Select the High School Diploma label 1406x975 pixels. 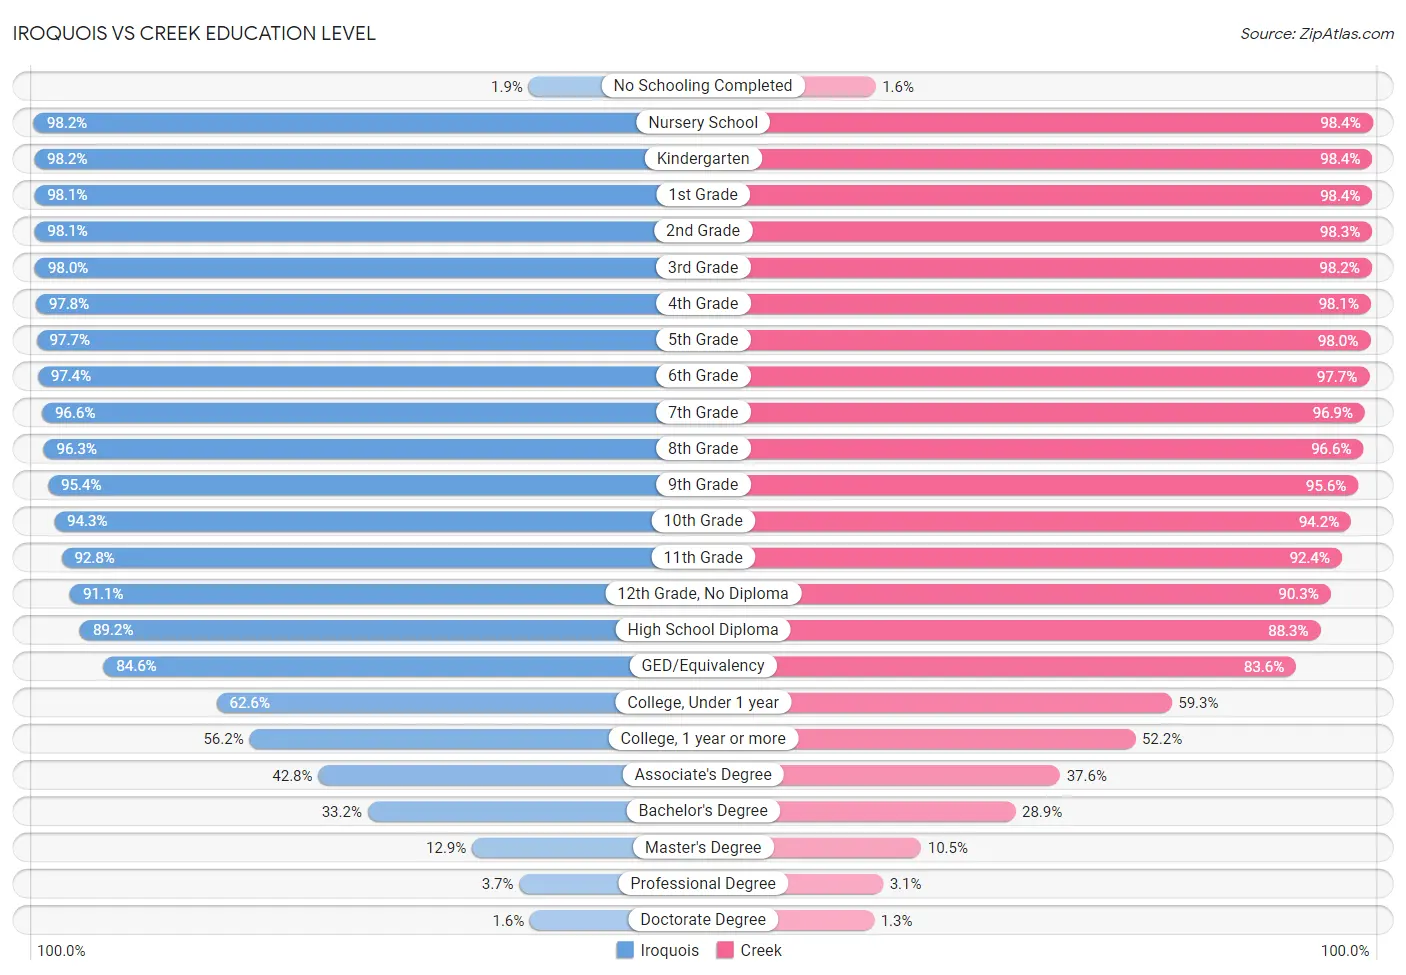(x=703, y=630)
